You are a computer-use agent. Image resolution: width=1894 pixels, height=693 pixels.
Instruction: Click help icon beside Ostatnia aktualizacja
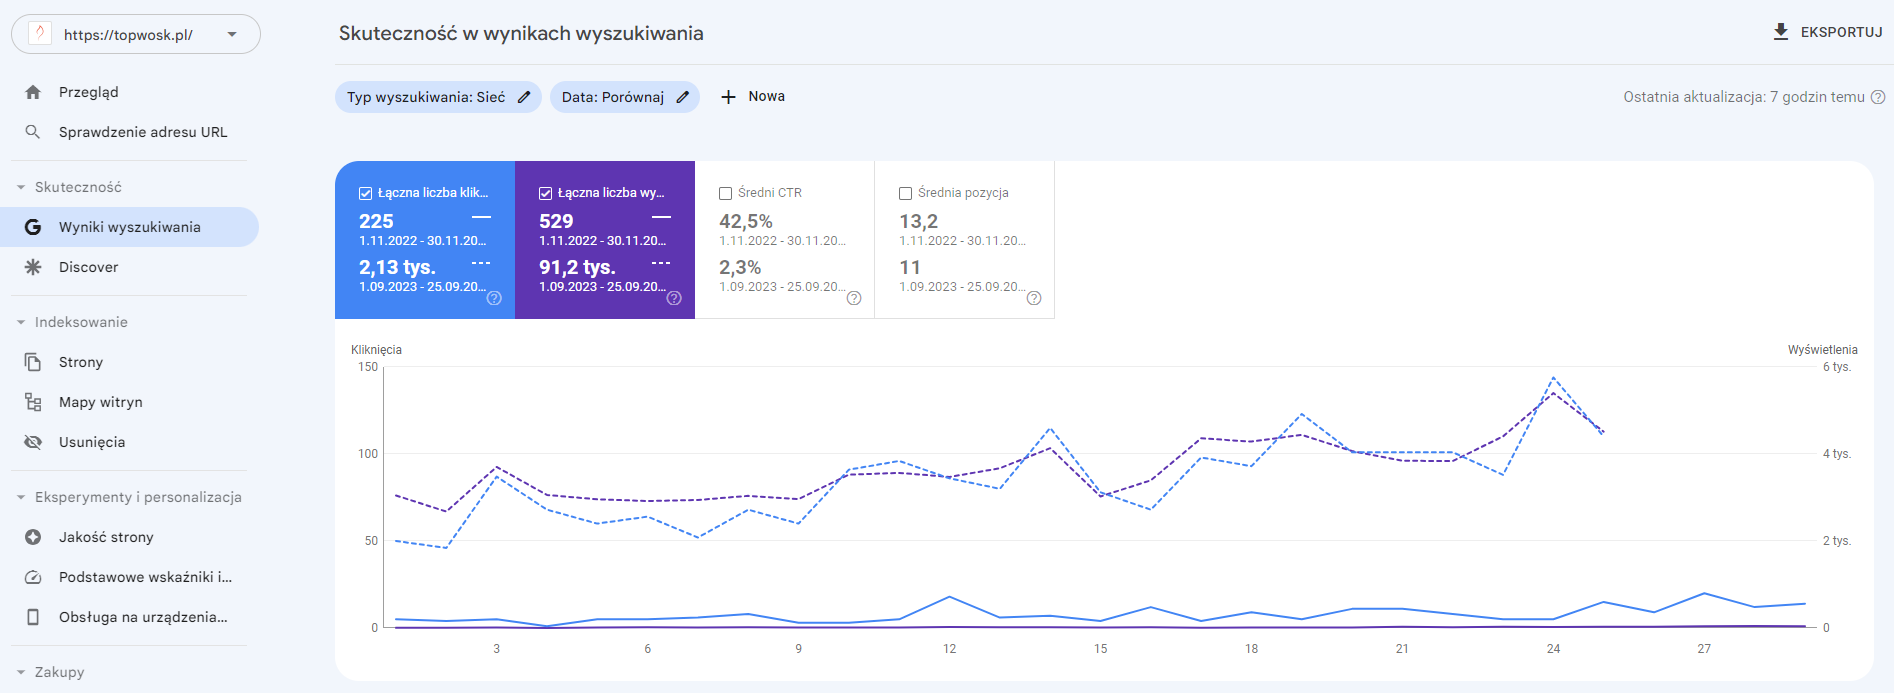1878,97
